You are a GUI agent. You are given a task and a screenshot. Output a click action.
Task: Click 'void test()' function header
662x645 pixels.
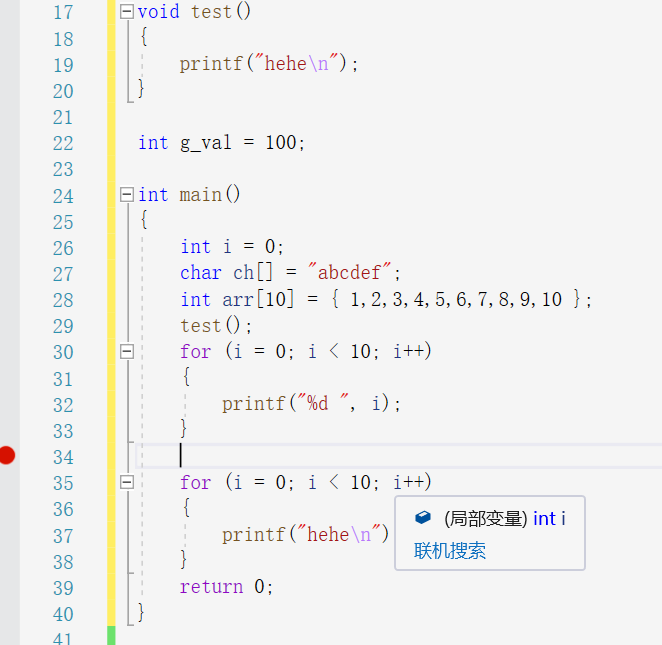194,11
